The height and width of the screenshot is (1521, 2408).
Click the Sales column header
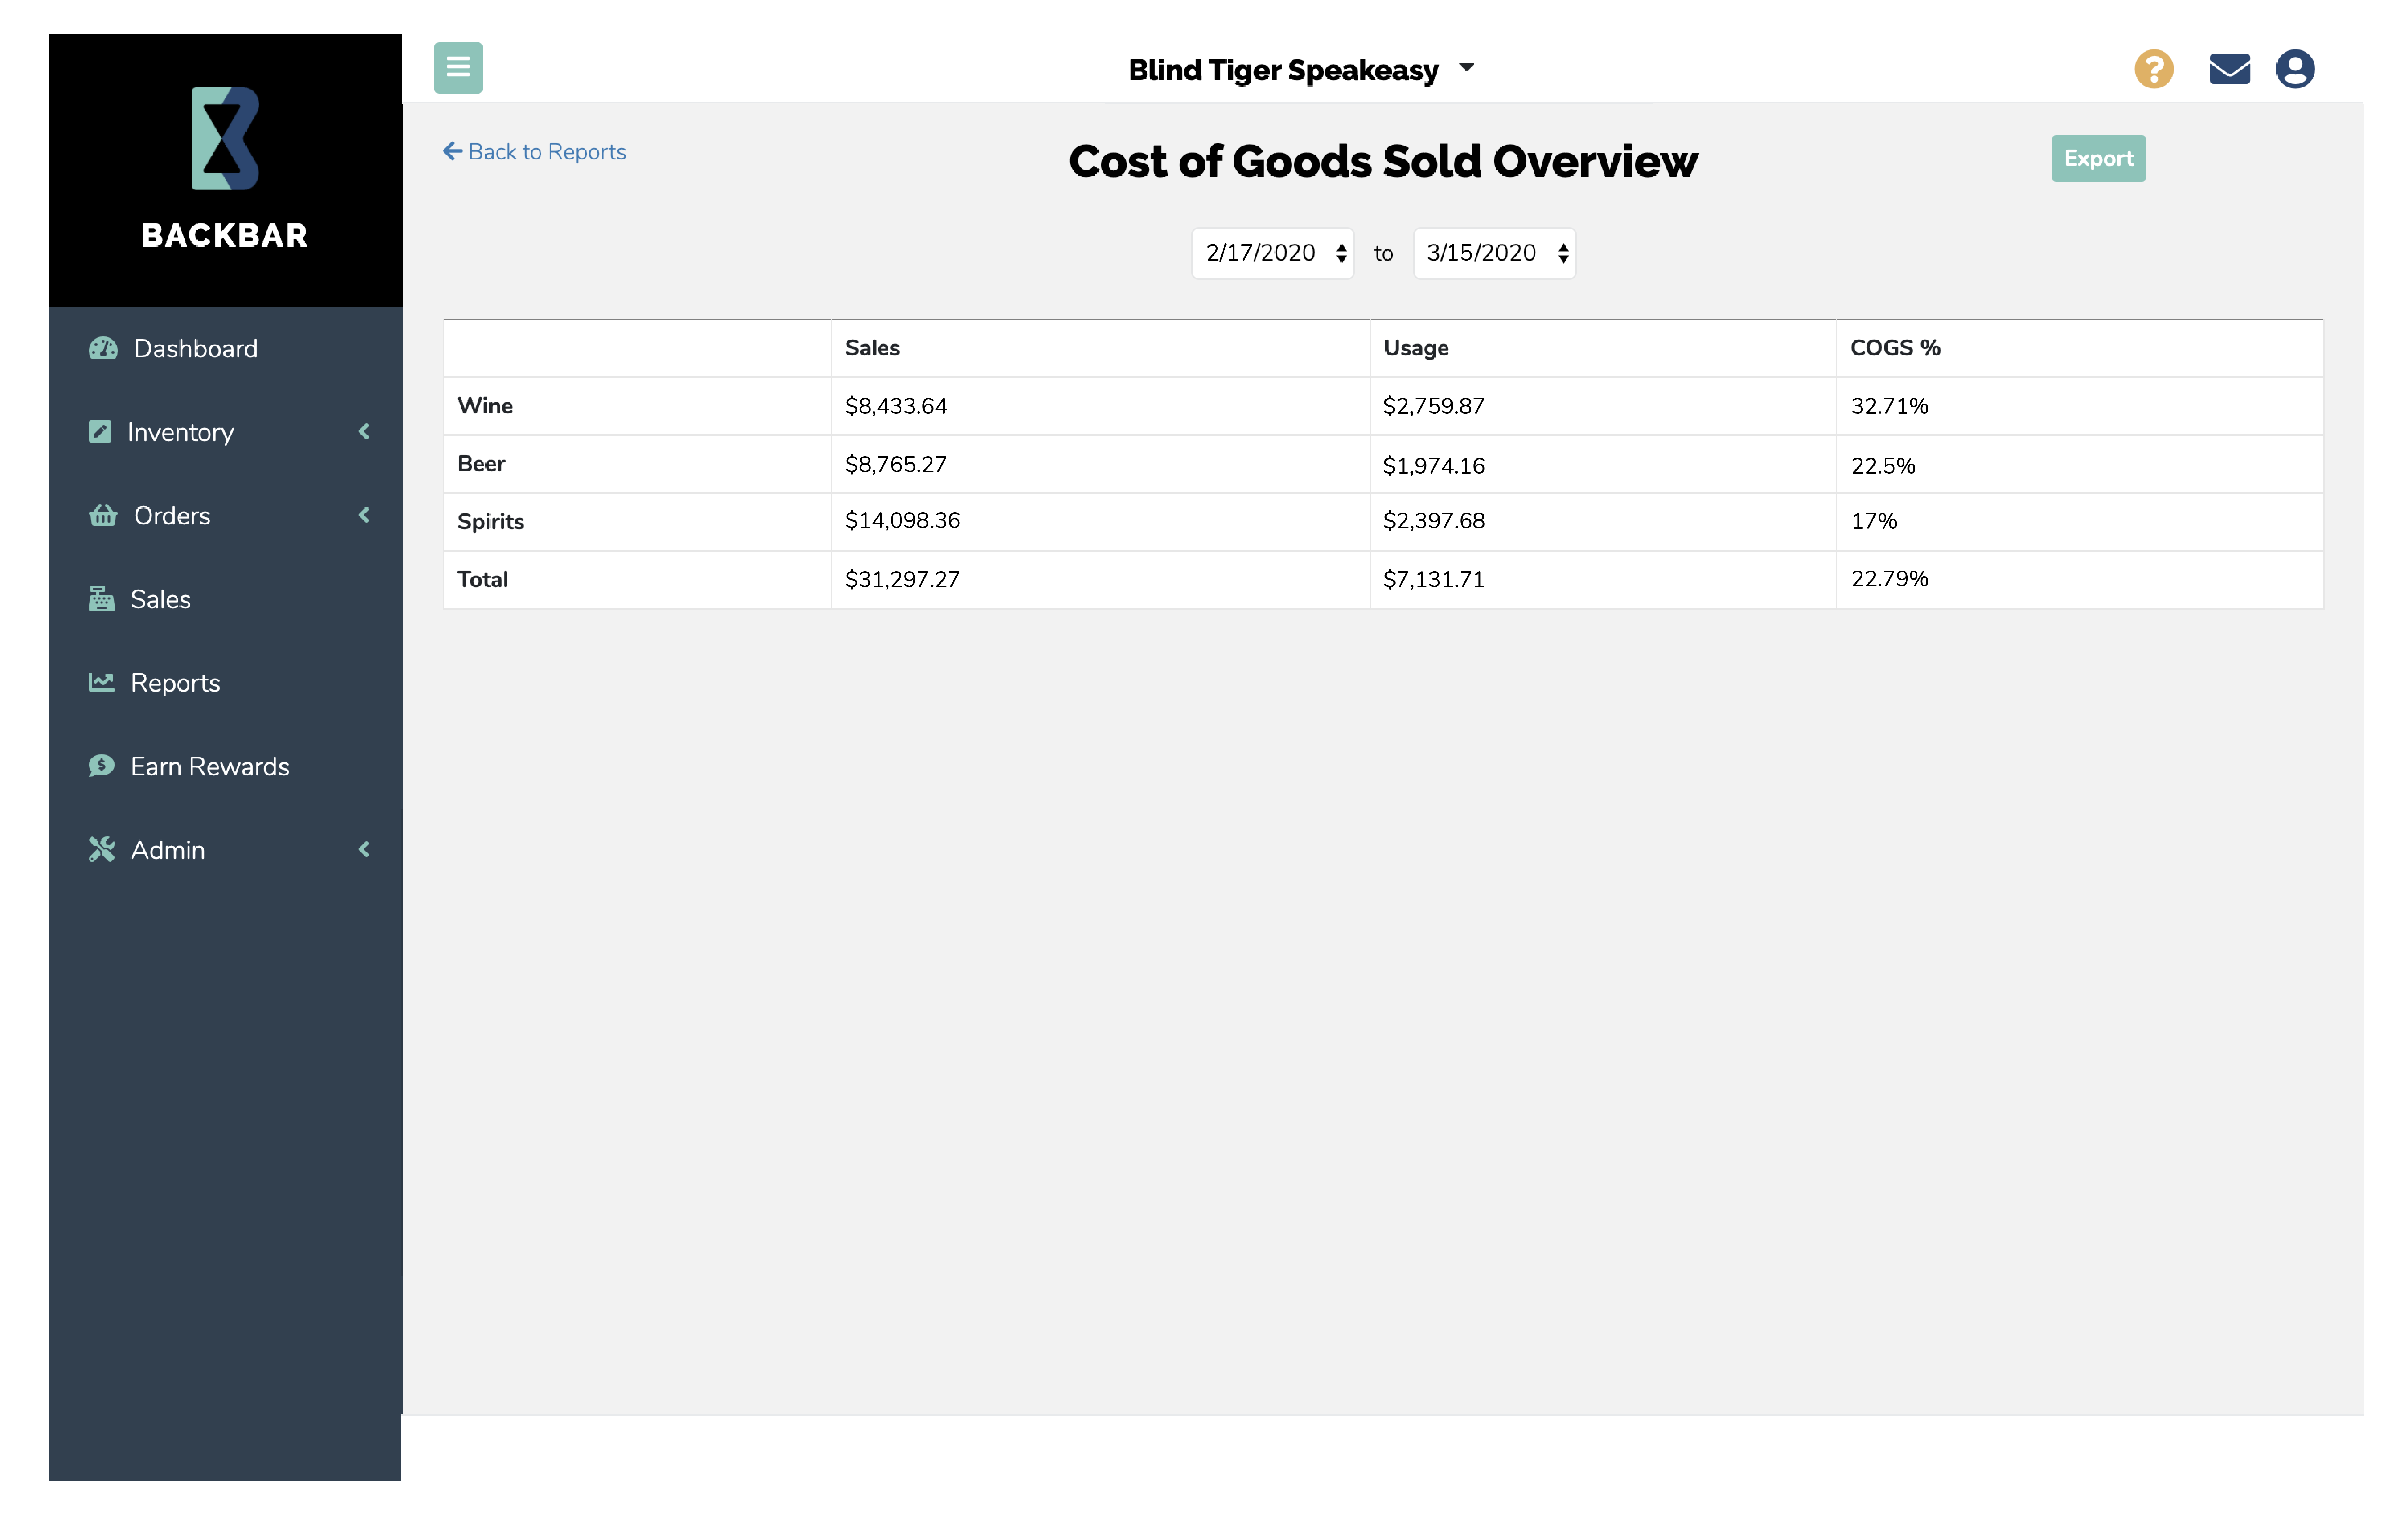pos(872,348)
